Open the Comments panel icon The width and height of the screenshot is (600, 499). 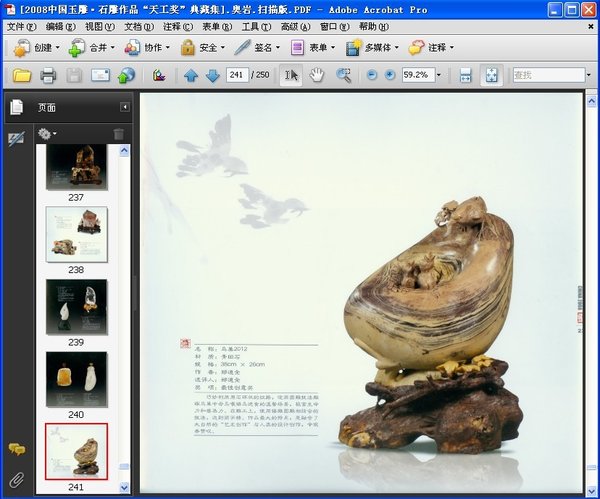[x=16, y=451]
